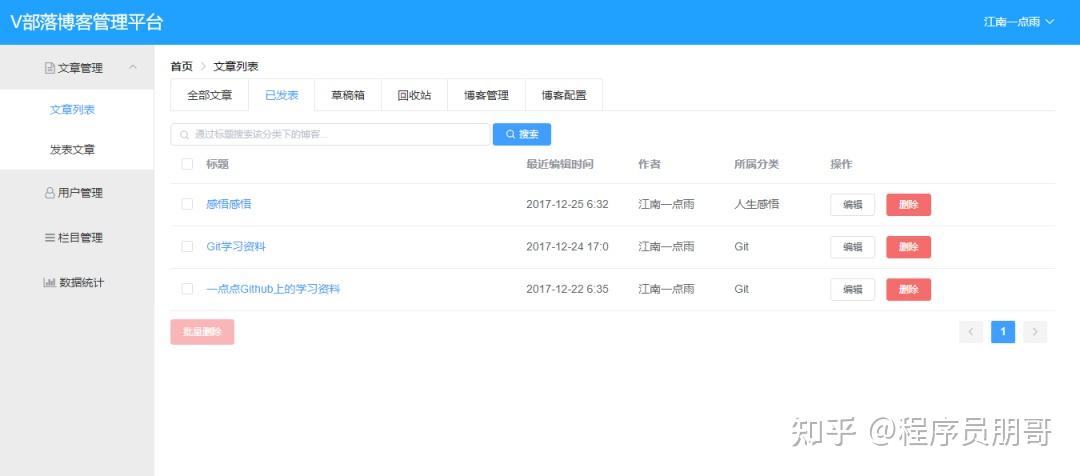Click 编辑 for 一点点Github上的学习资料
The height and width of the screenshot is (476, 1080).
pyautogui.click(x=853, y=289)
